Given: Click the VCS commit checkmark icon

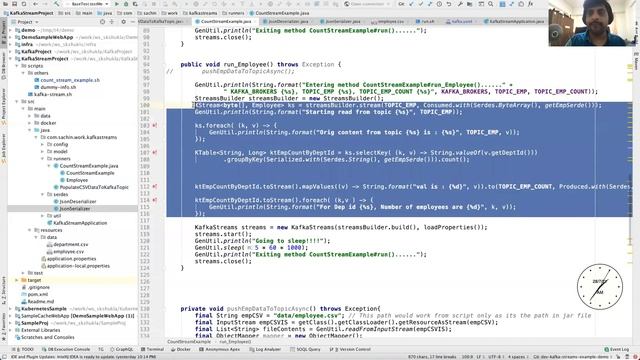Looking at the screenshot, I should [x=421, y=4].
